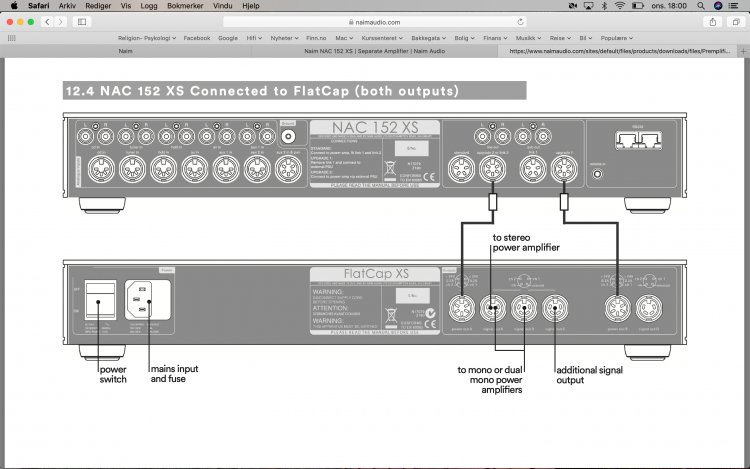Image resolution: width=750 pixels, height=469 pixels.
Task: Open Notification Center list icon
Action: 733,6
